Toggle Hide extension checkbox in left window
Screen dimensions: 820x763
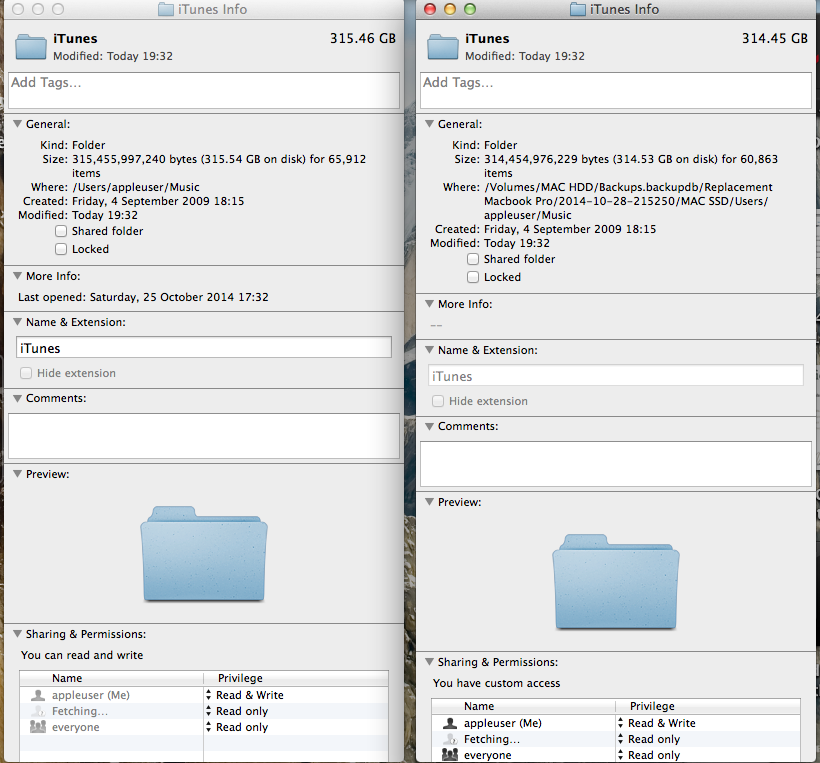pos(26,373)
